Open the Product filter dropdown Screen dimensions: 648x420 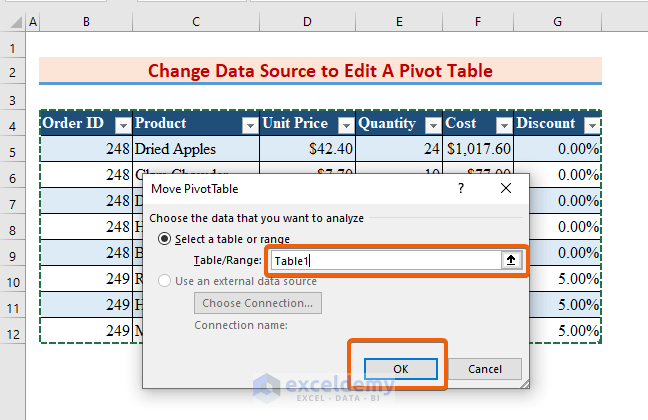point(249,125)
